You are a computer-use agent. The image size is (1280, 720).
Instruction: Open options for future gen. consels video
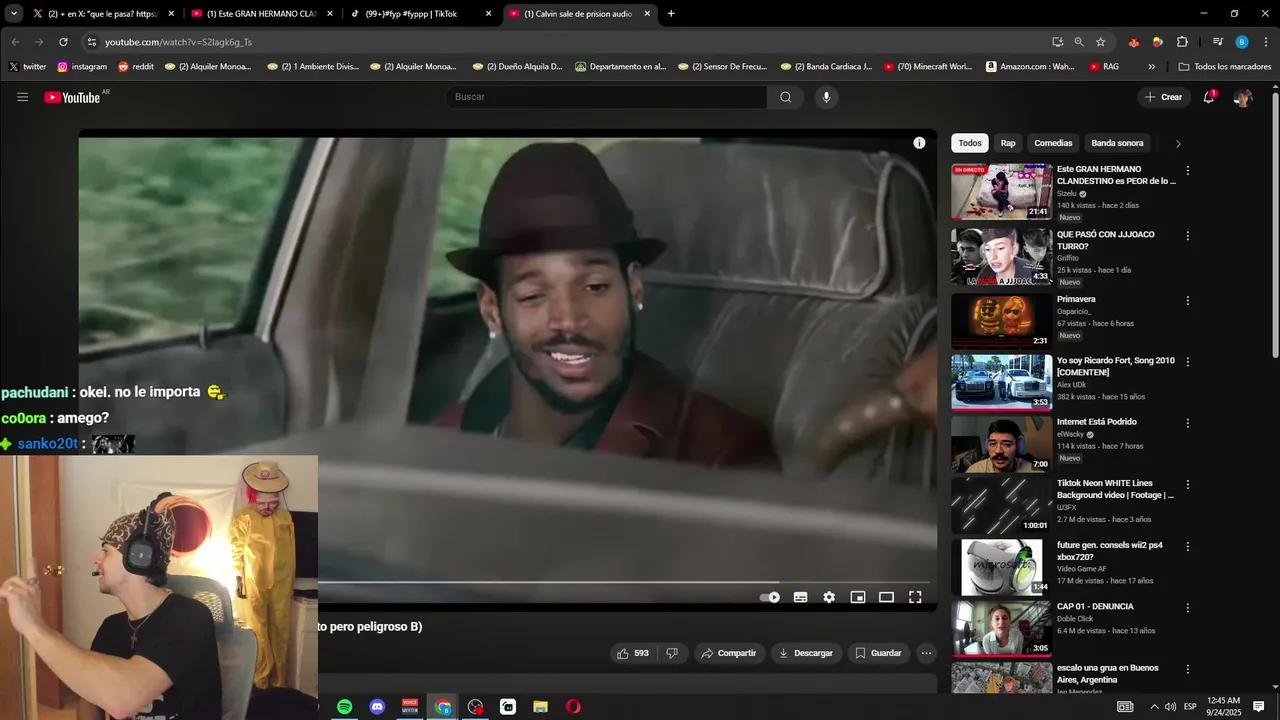click(x=1188, y=547)
